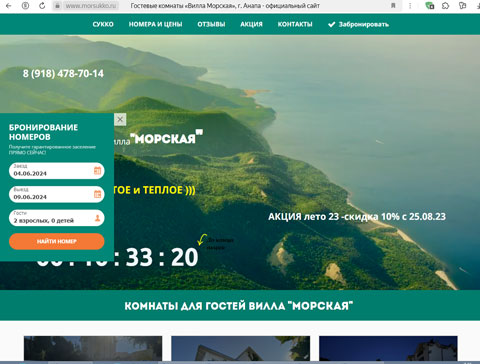Close the booking panel with the X button
Image resolution: width=480 pixels, height=364 pixels.
click(120, 119)
